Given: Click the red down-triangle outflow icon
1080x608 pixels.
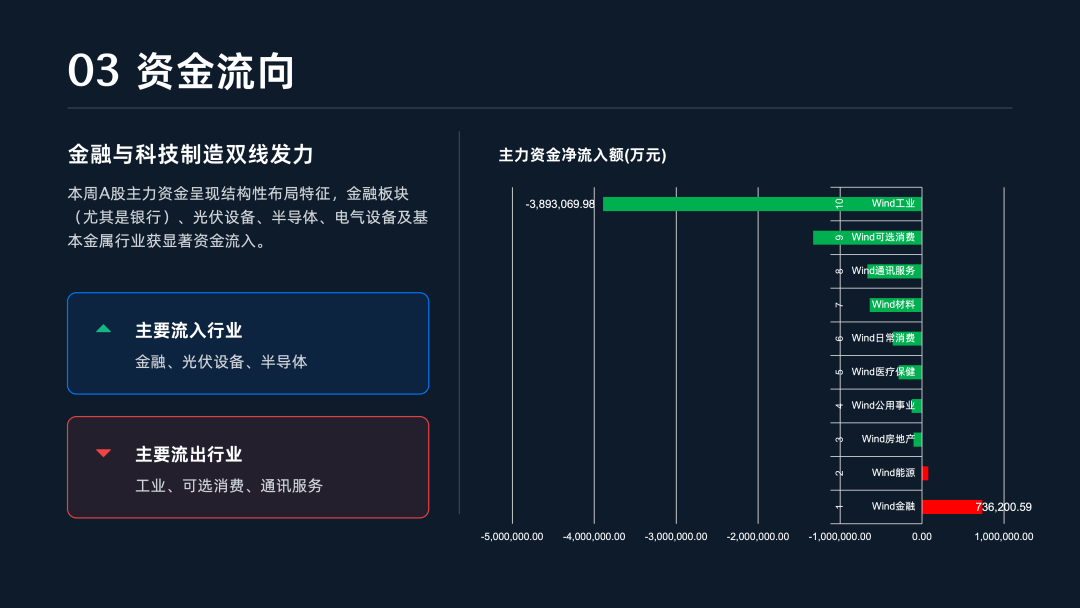Looking at the screenshot, I should point(103,454).
